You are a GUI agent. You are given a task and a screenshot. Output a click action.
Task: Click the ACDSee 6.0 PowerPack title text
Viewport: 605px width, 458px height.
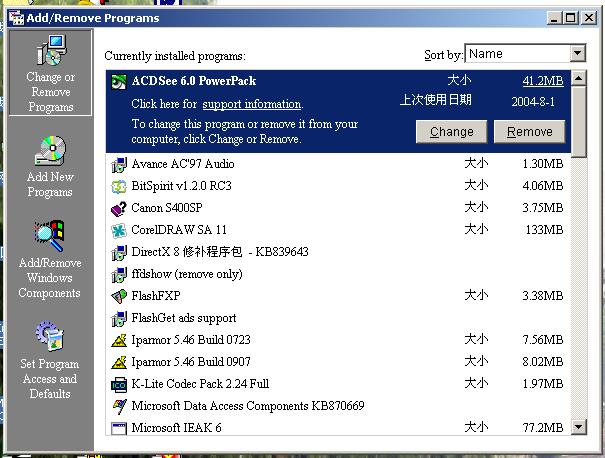194,81
